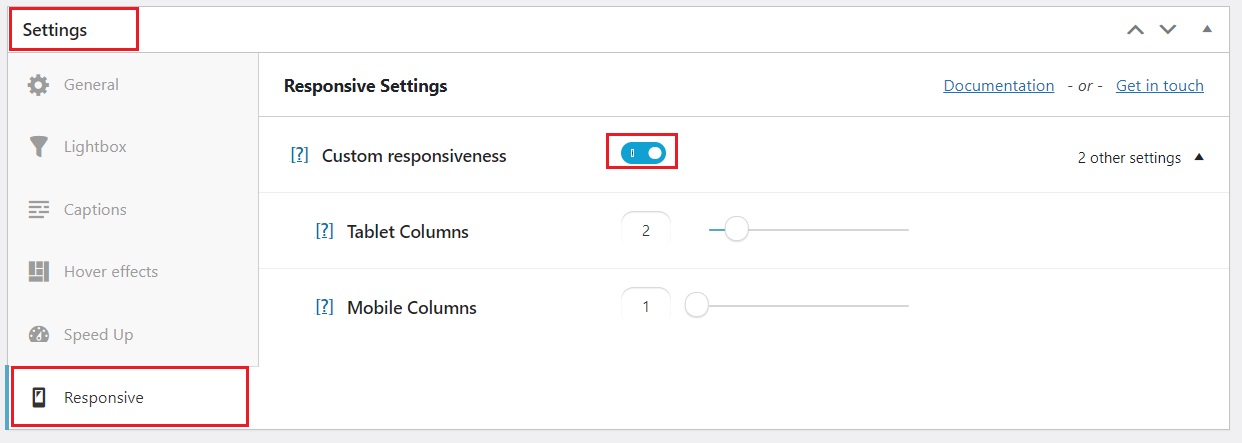Move Settings panel up with arrow

tap(1135, 30)
